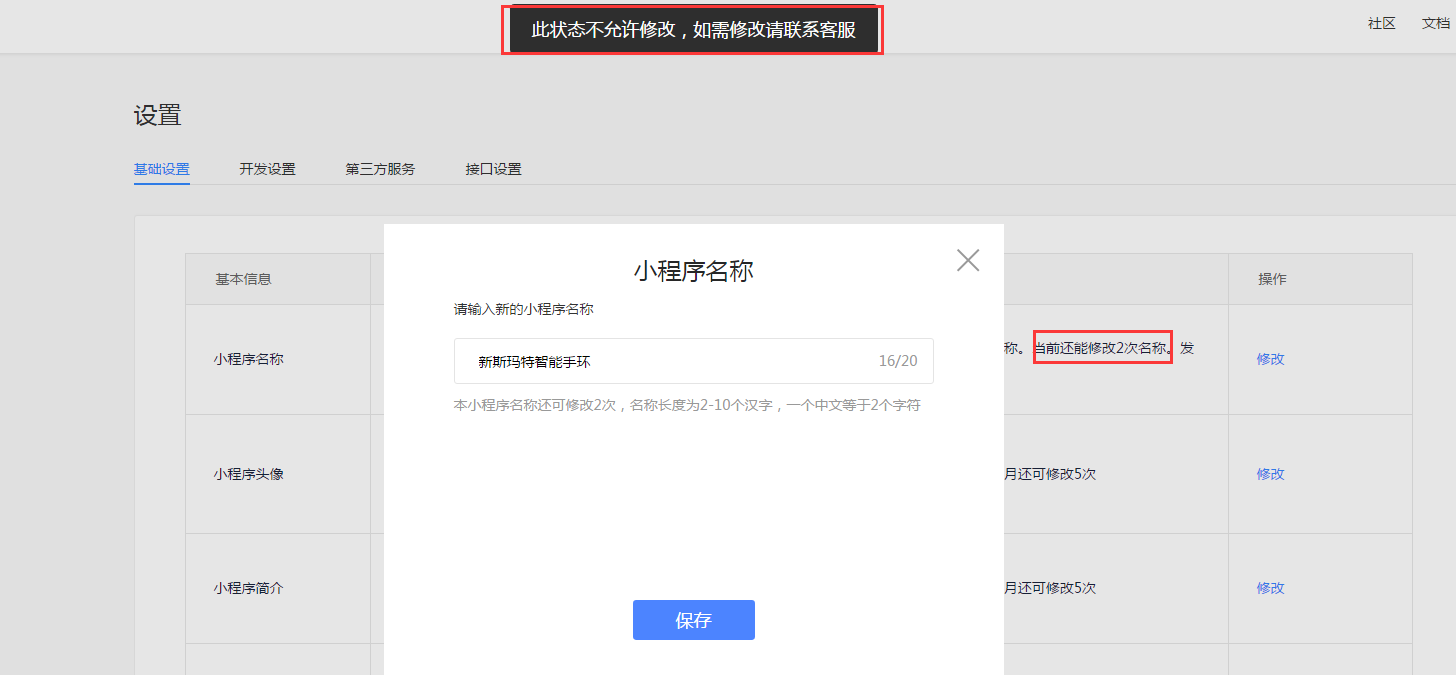Close the 小程序名称 dialog with the X icon

point(967,260)
